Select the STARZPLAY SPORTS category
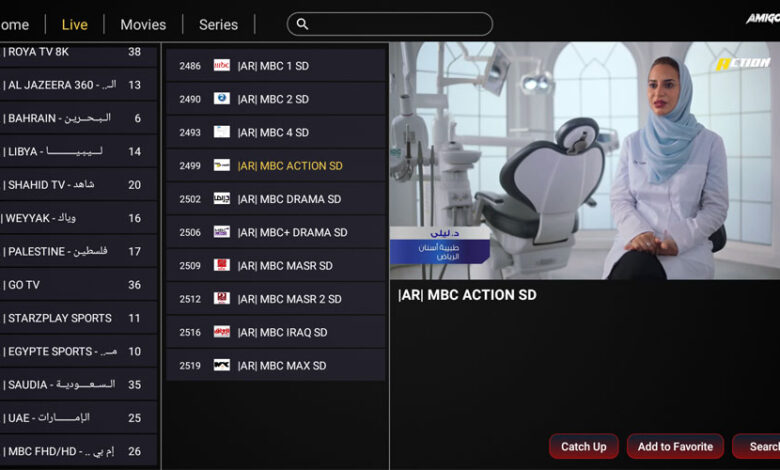This screenshot has height=470, width=780. click(78, 318)
